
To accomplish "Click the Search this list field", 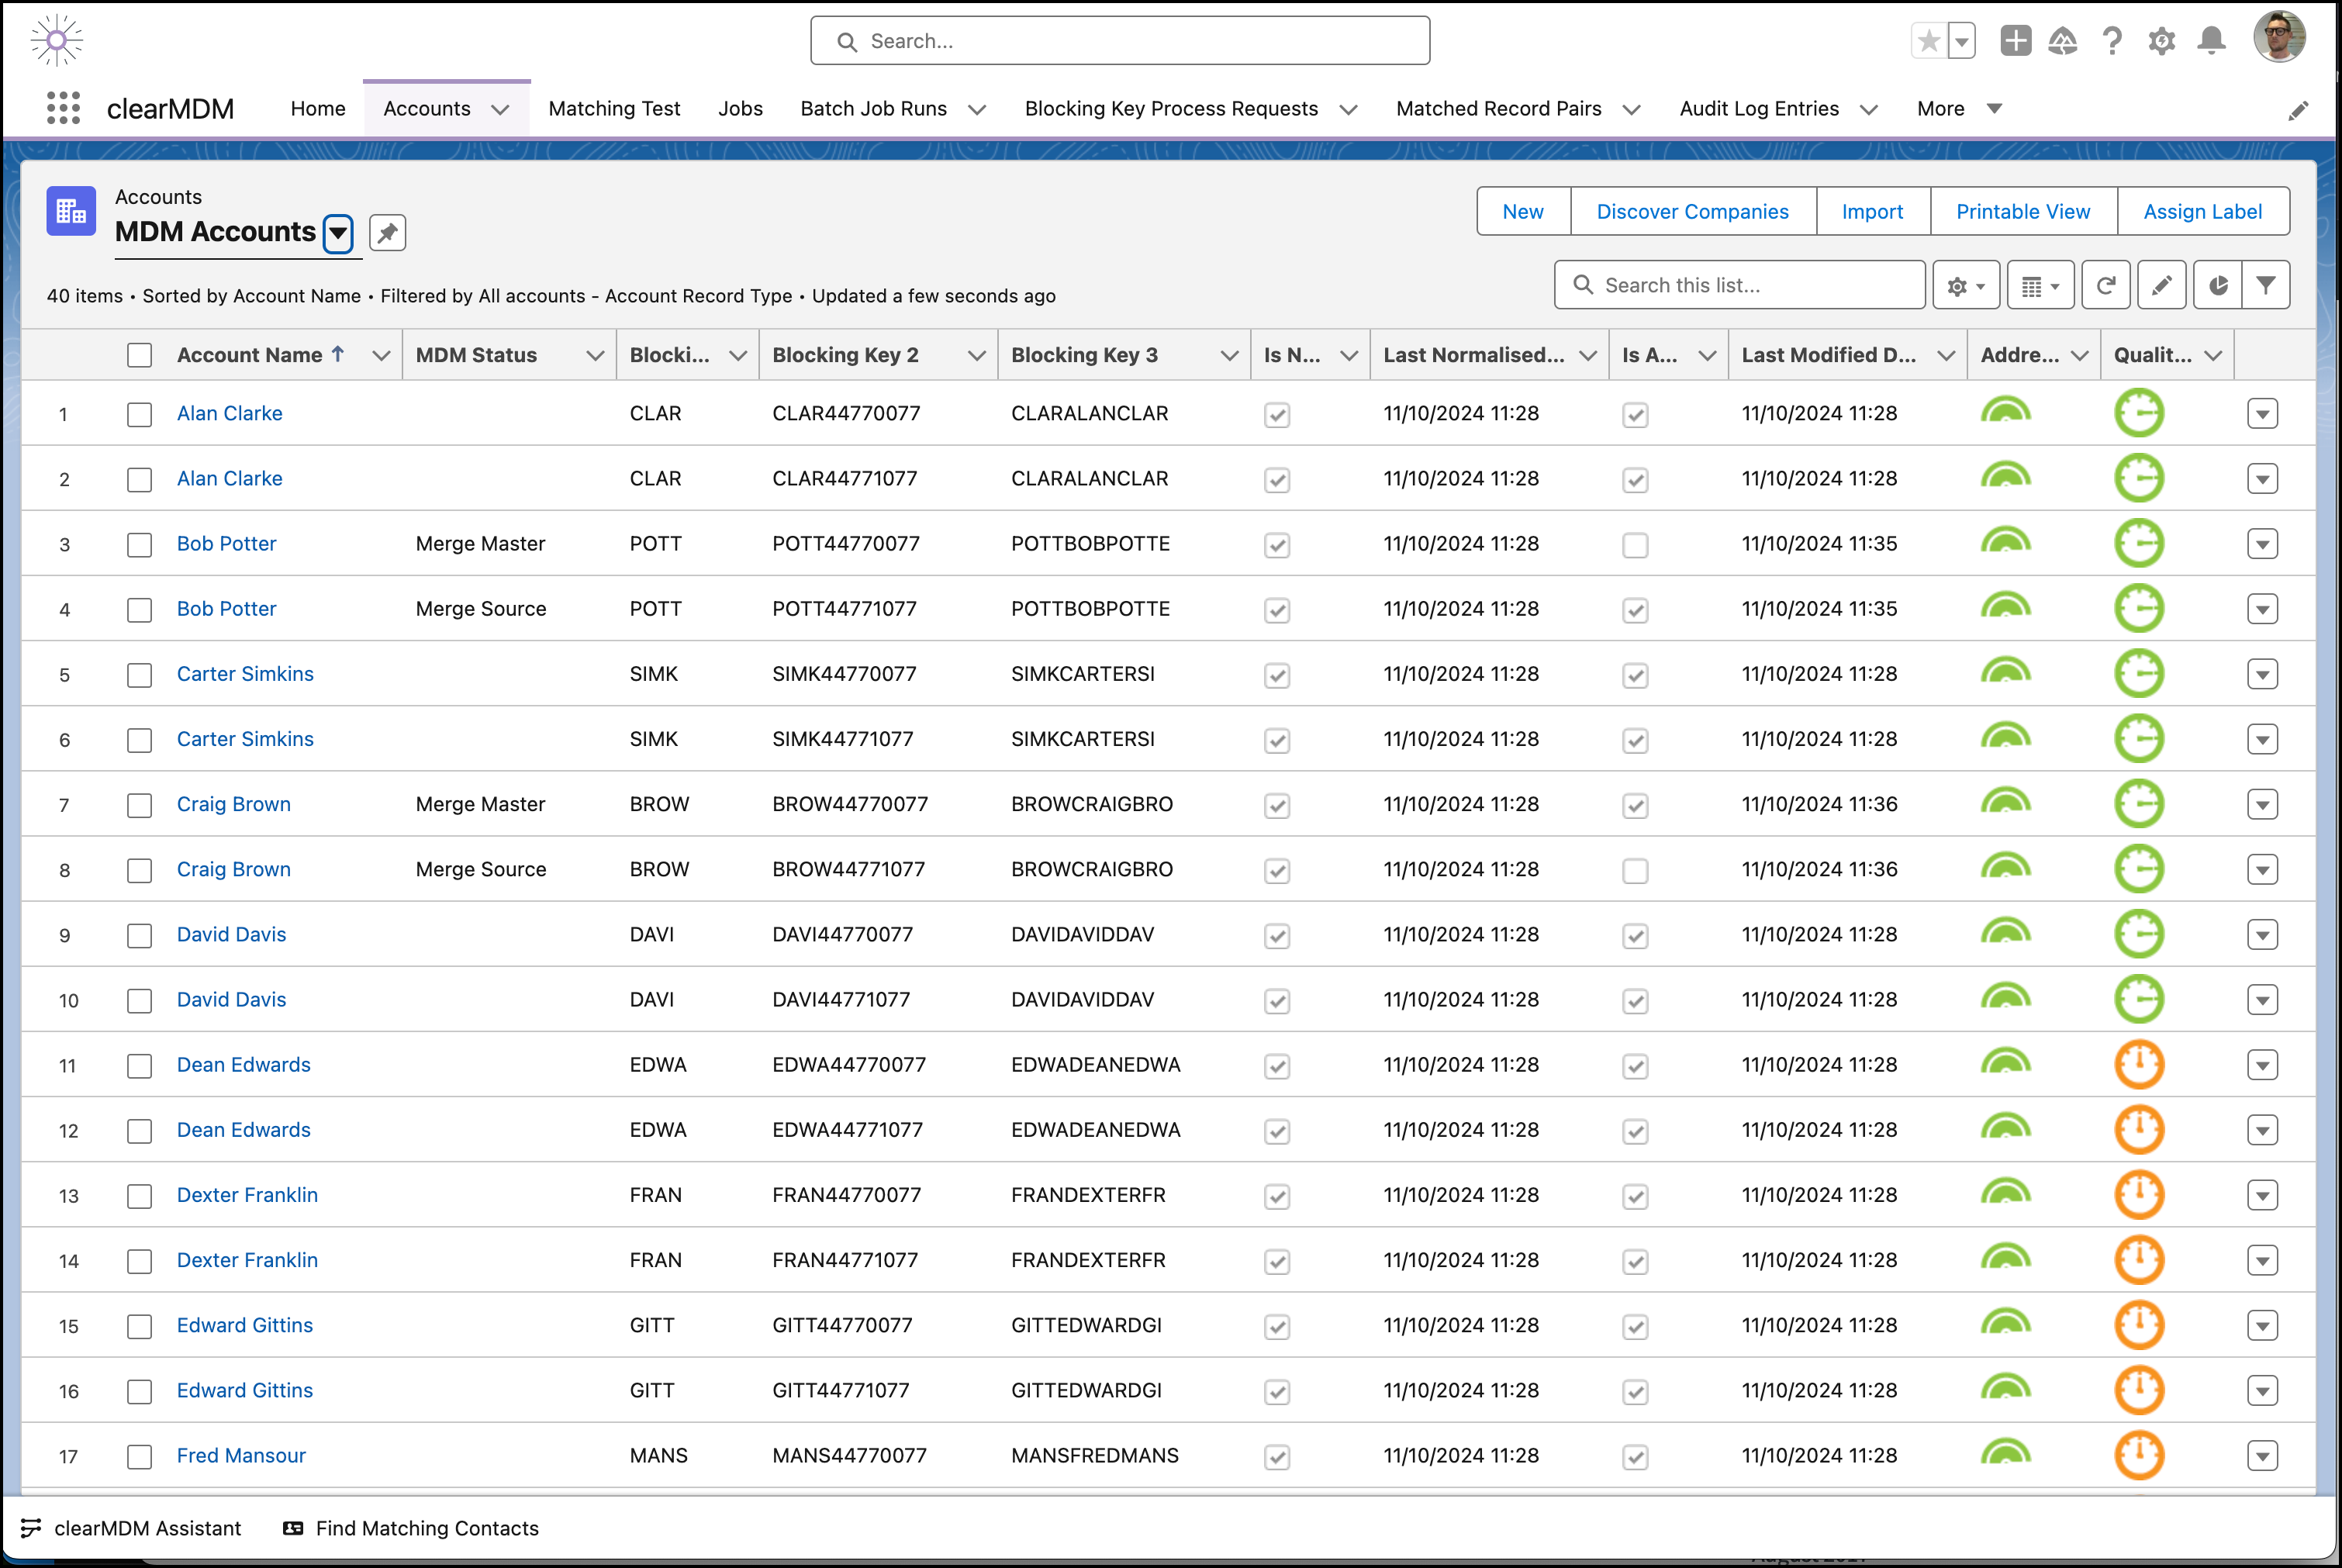I will click(x=1740, y=285).
